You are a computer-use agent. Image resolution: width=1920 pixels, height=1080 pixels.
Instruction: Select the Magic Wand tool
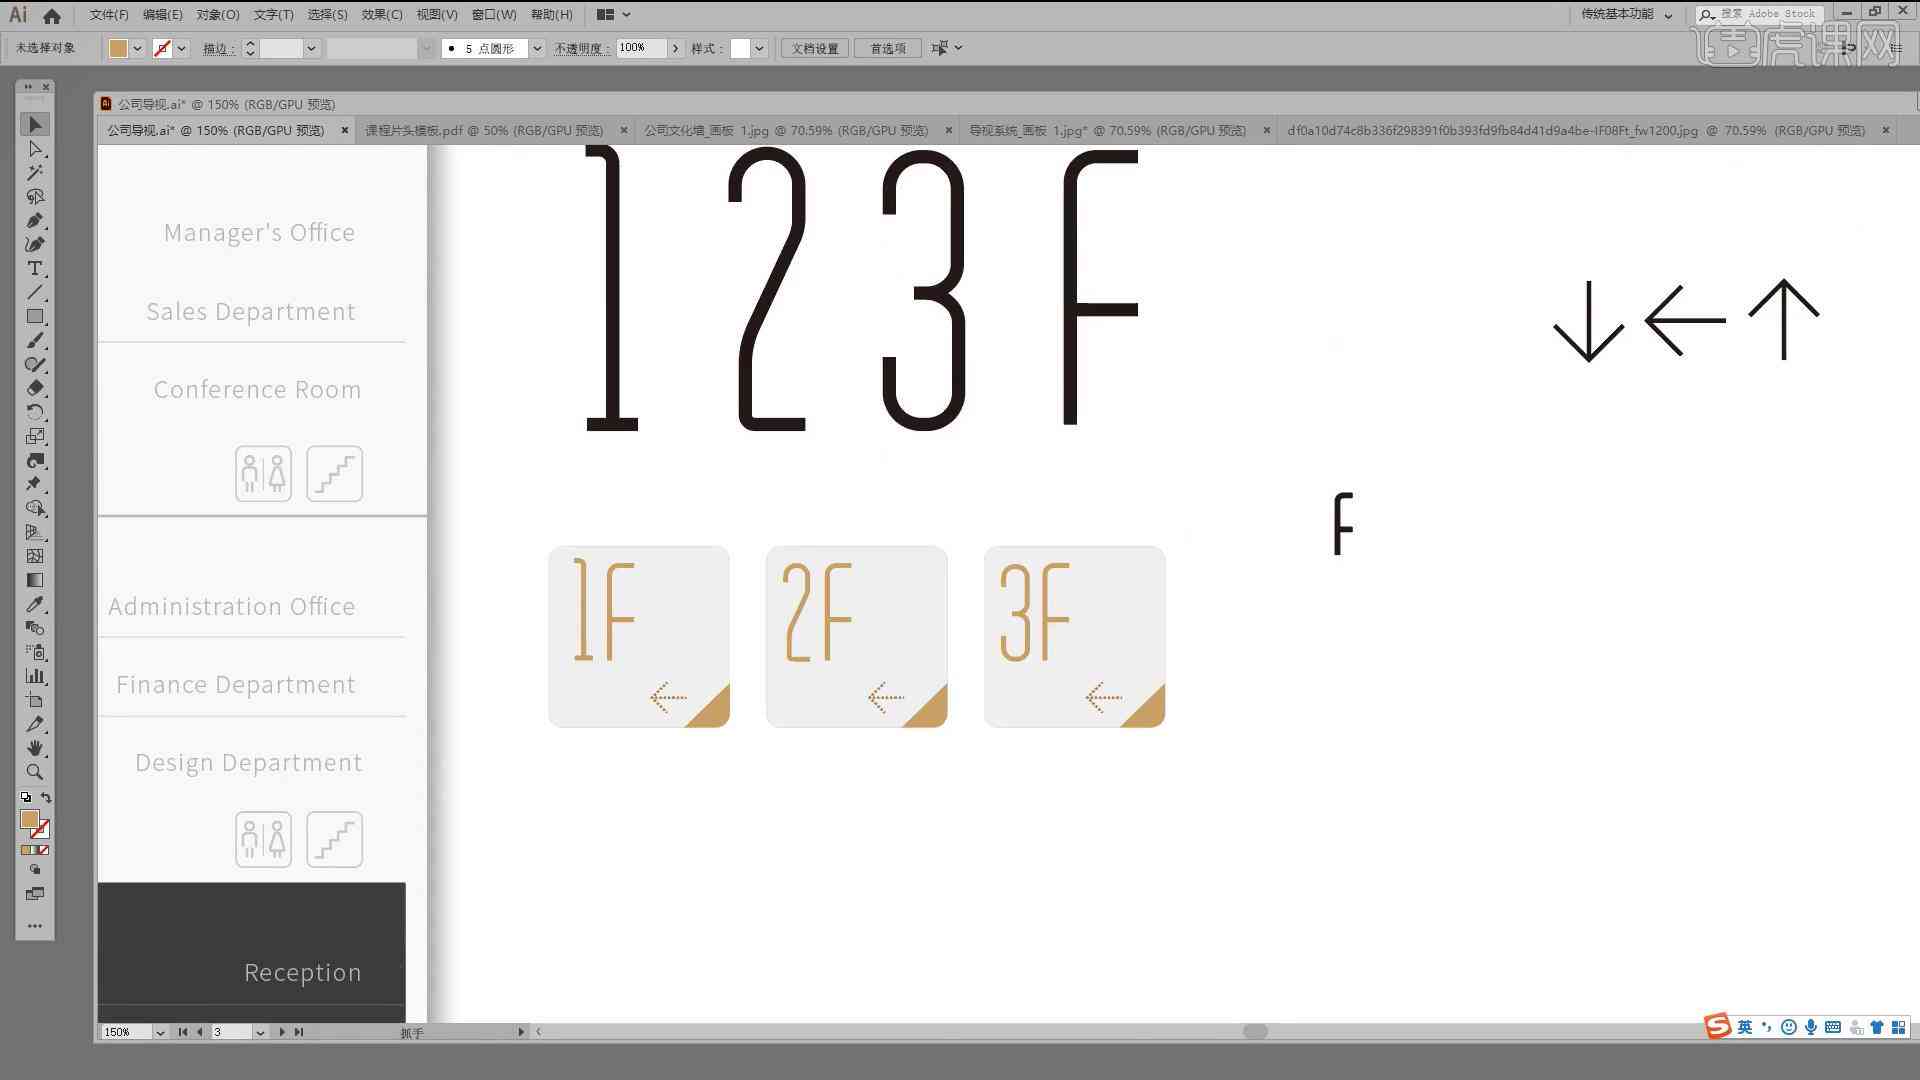click(x=35, y=173)
